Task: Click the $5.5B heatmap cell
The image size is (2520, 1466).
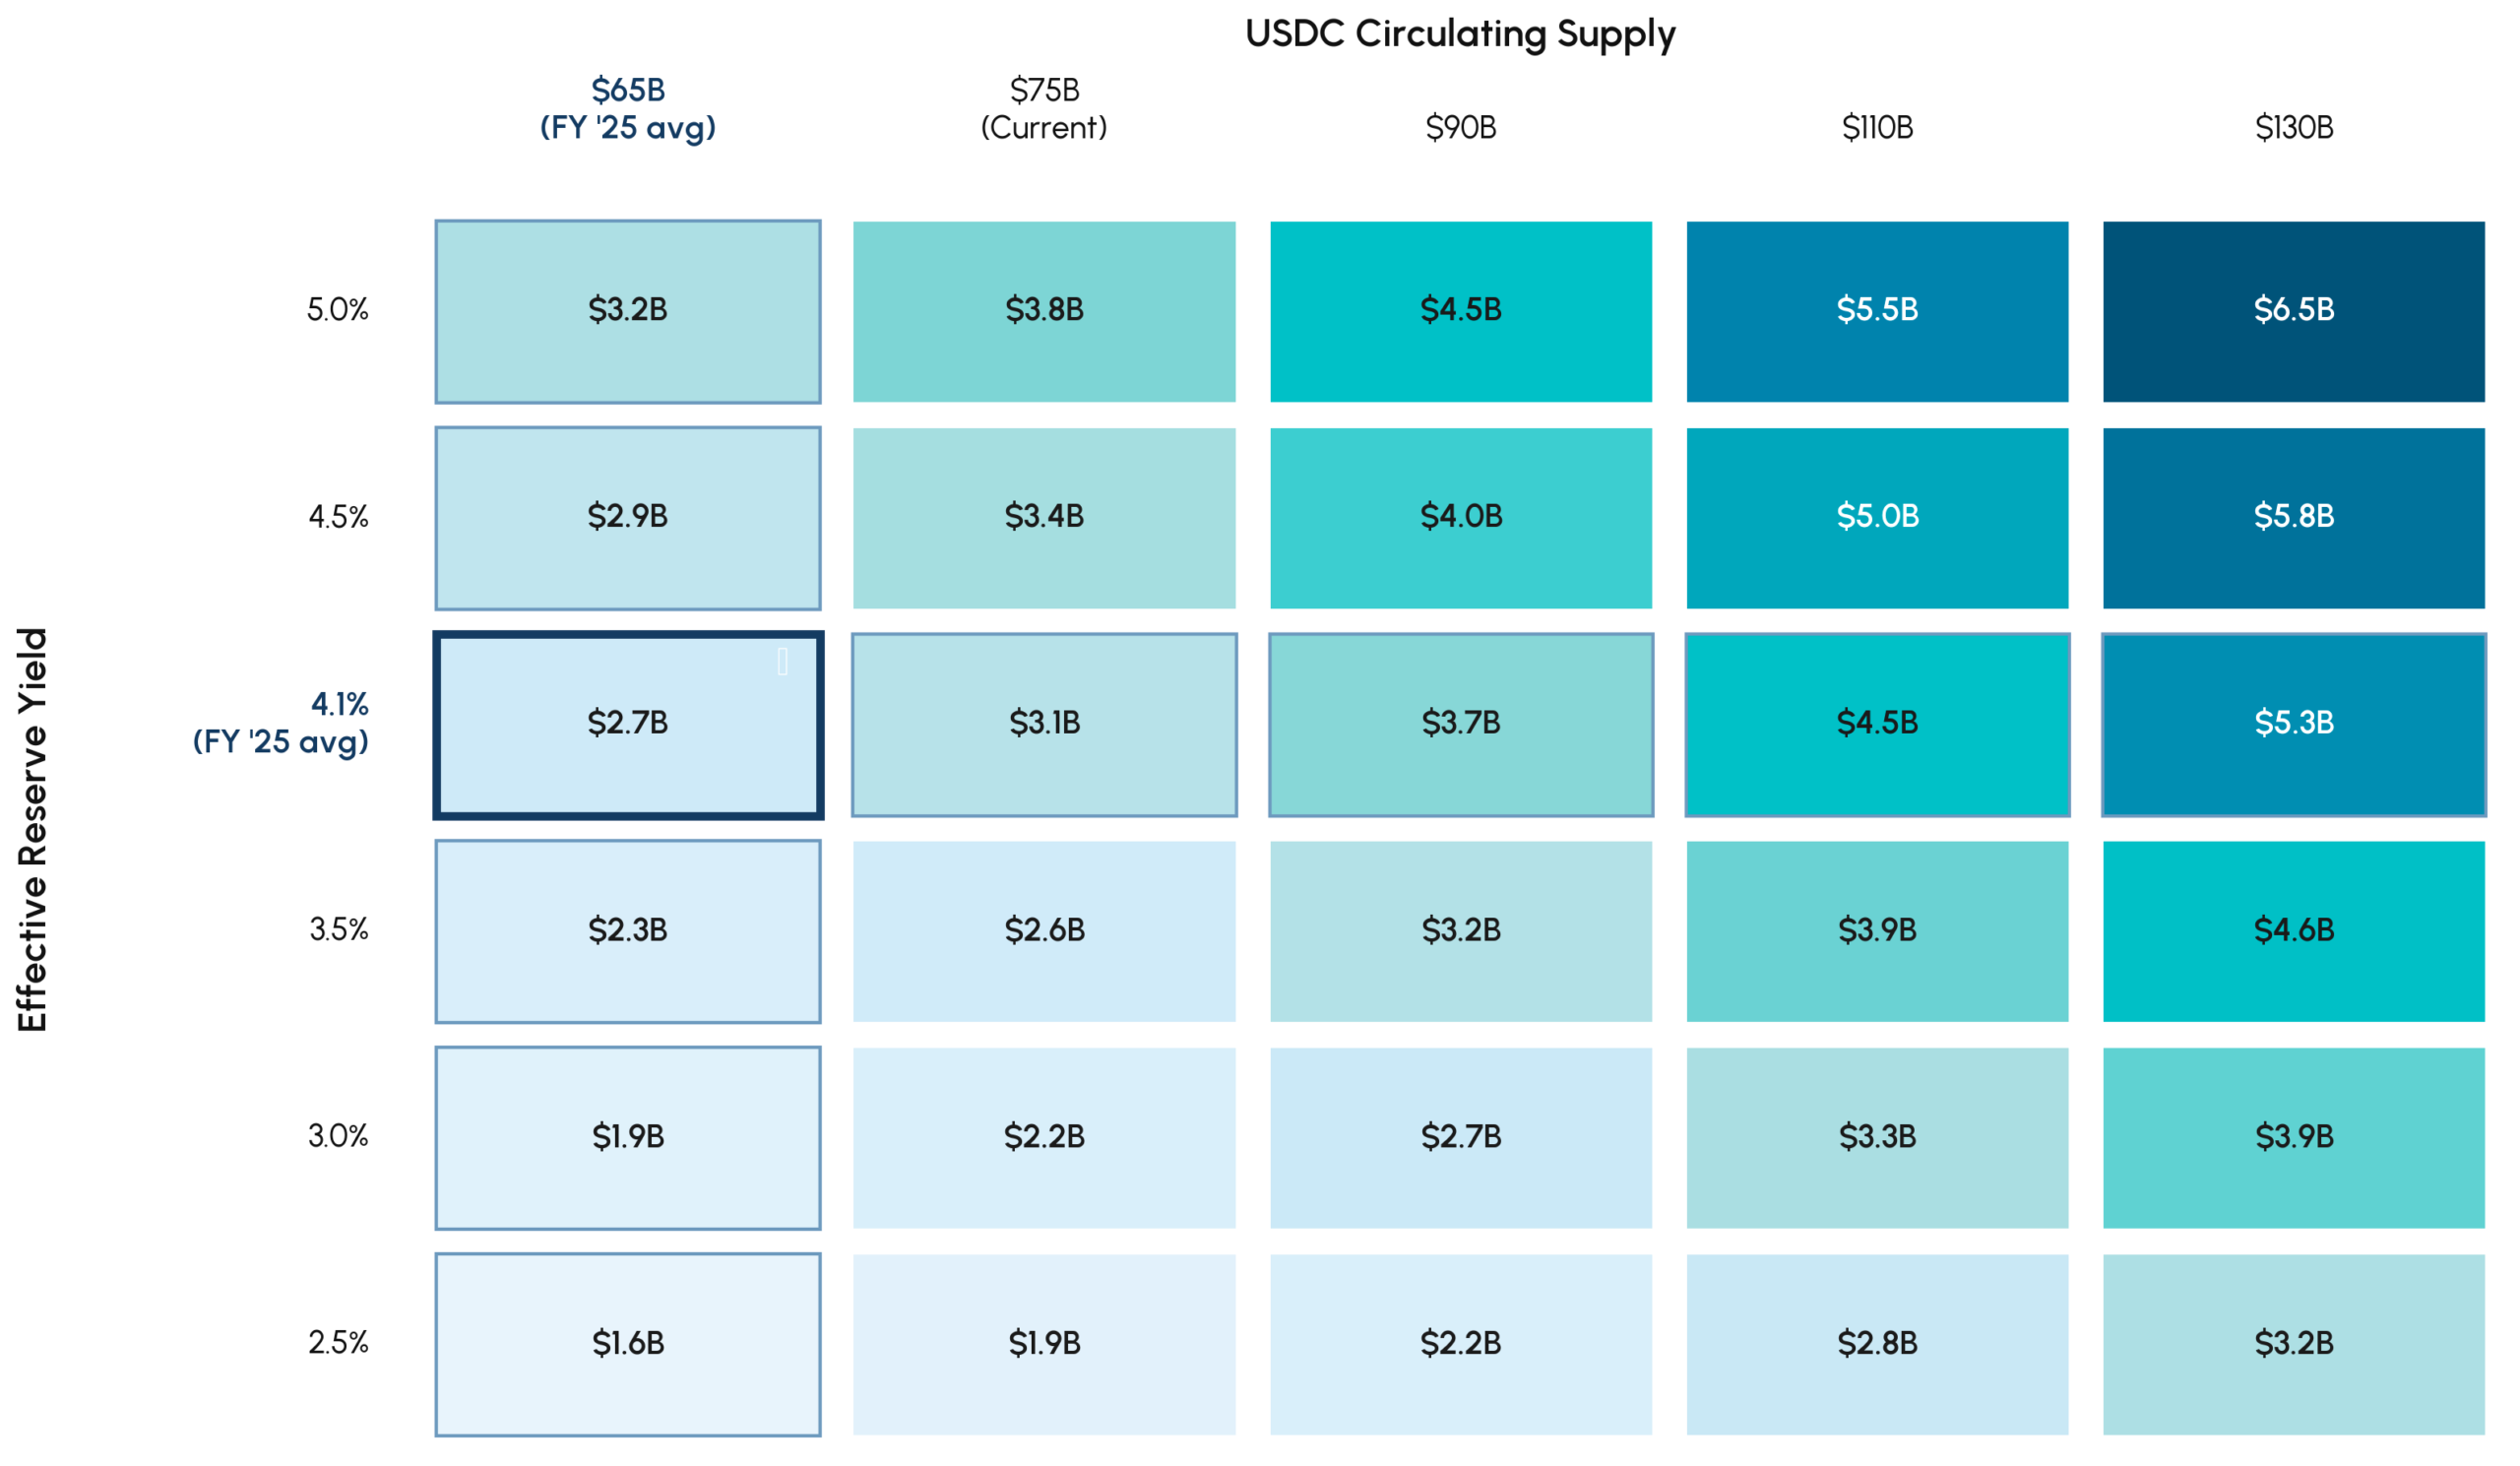Action: click(x=1877, y=311)
